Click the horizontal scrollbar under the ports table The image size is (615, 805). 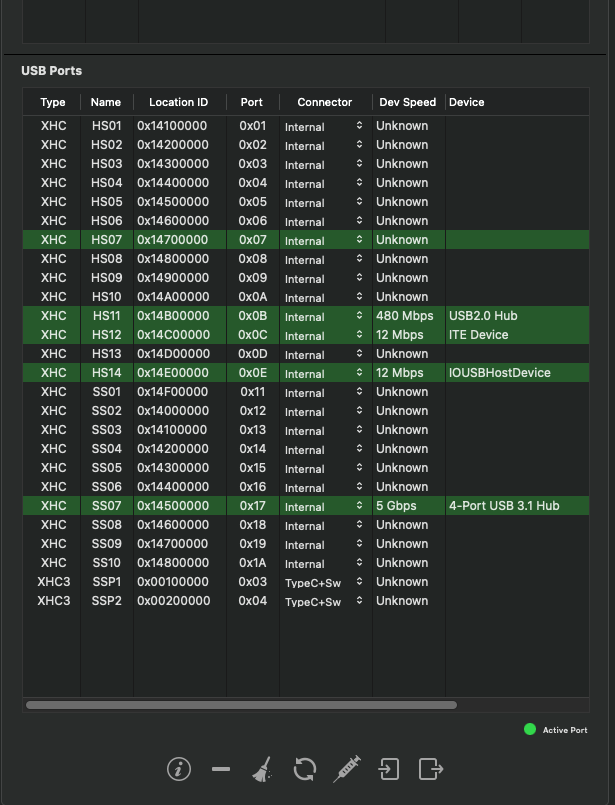241,705
